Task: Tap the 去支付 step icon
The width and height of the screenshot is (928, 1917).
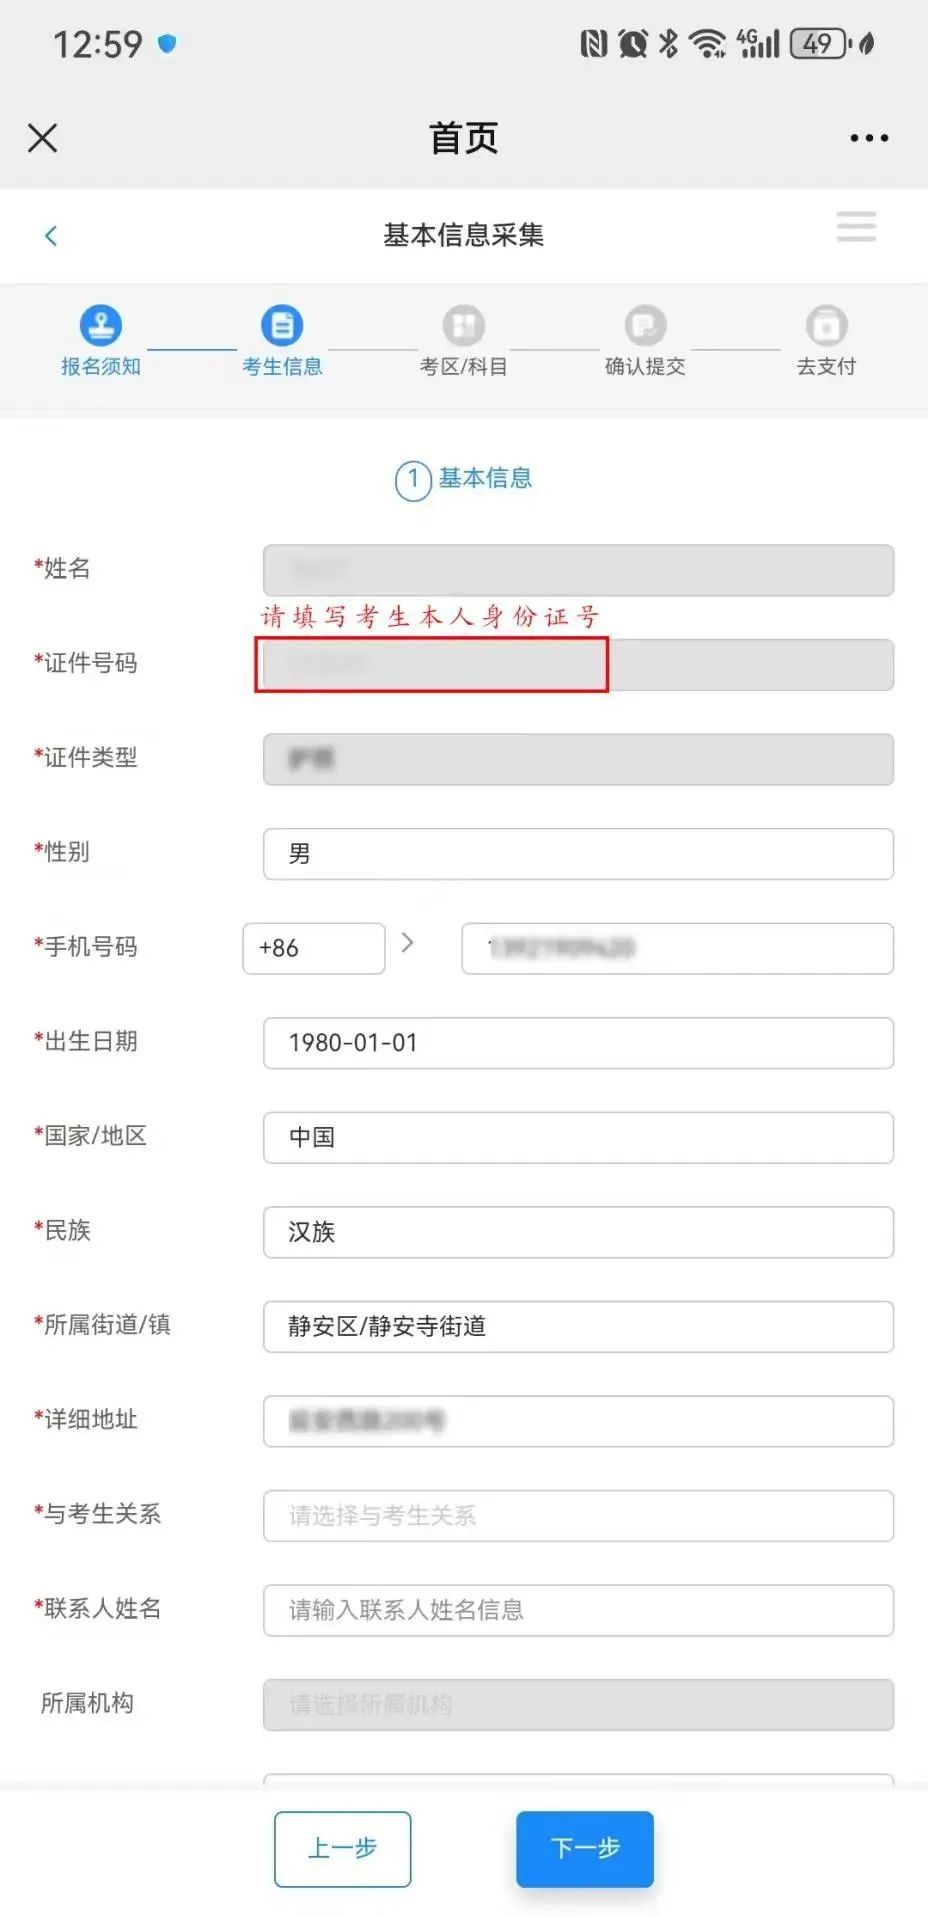Action: pyautogui.click(x=826, y=325)
